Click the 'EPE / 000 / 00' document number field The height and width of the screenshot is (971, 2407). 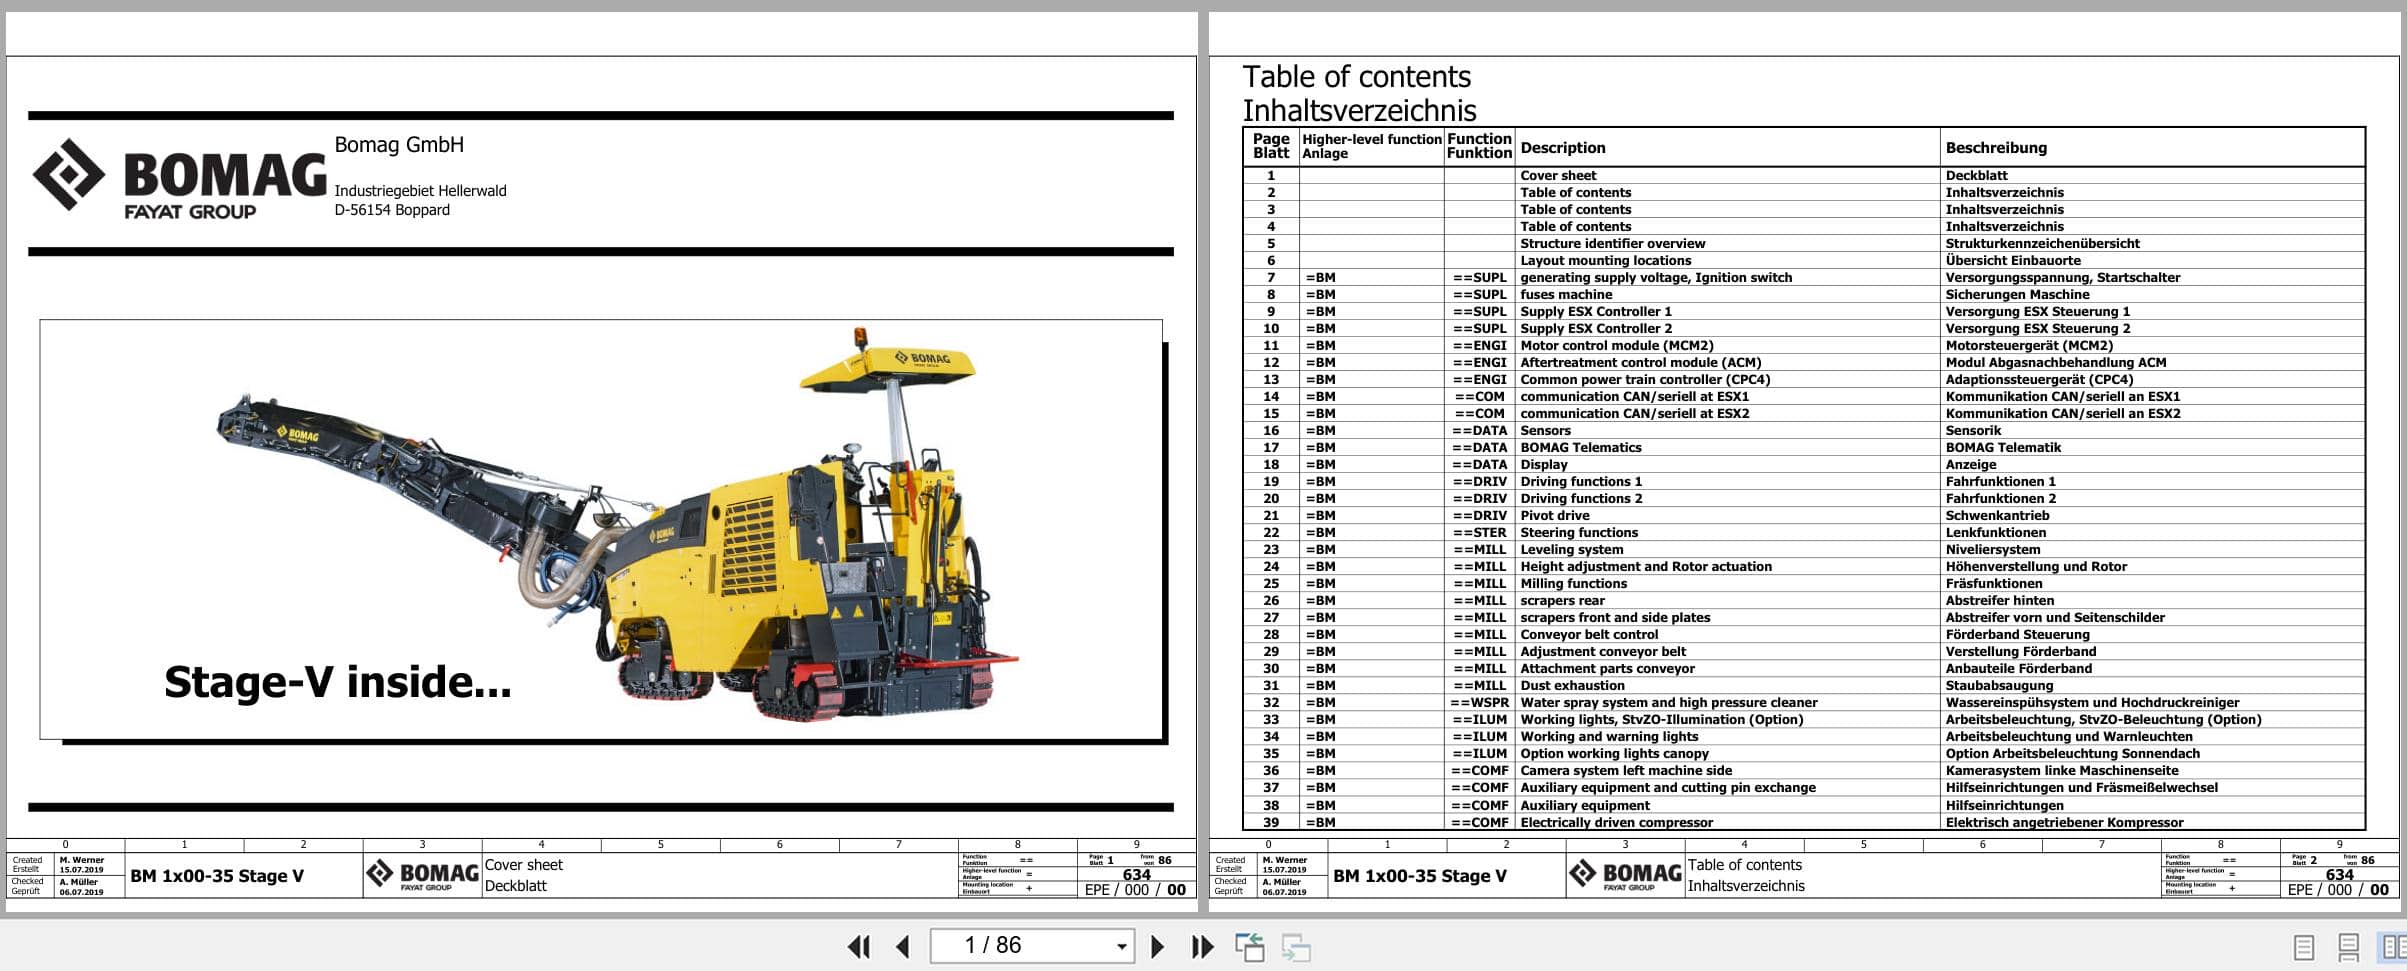1131,888
